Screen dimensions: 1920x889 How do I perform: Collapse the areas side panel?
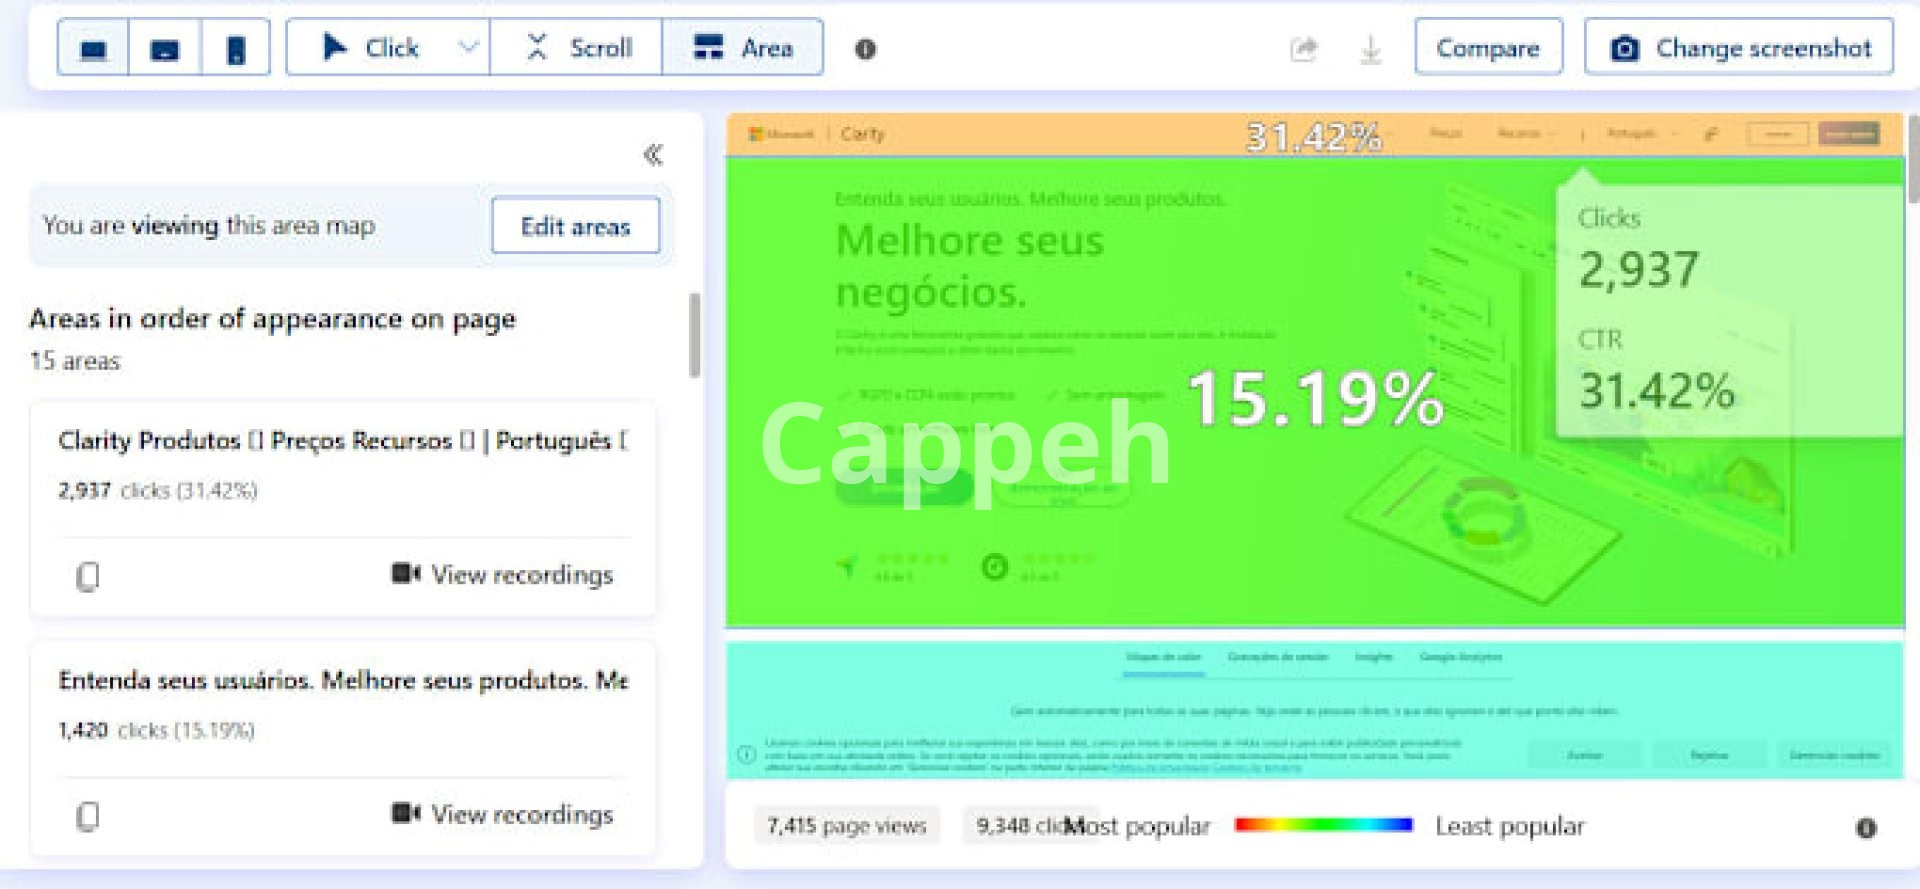click(653, 155)
